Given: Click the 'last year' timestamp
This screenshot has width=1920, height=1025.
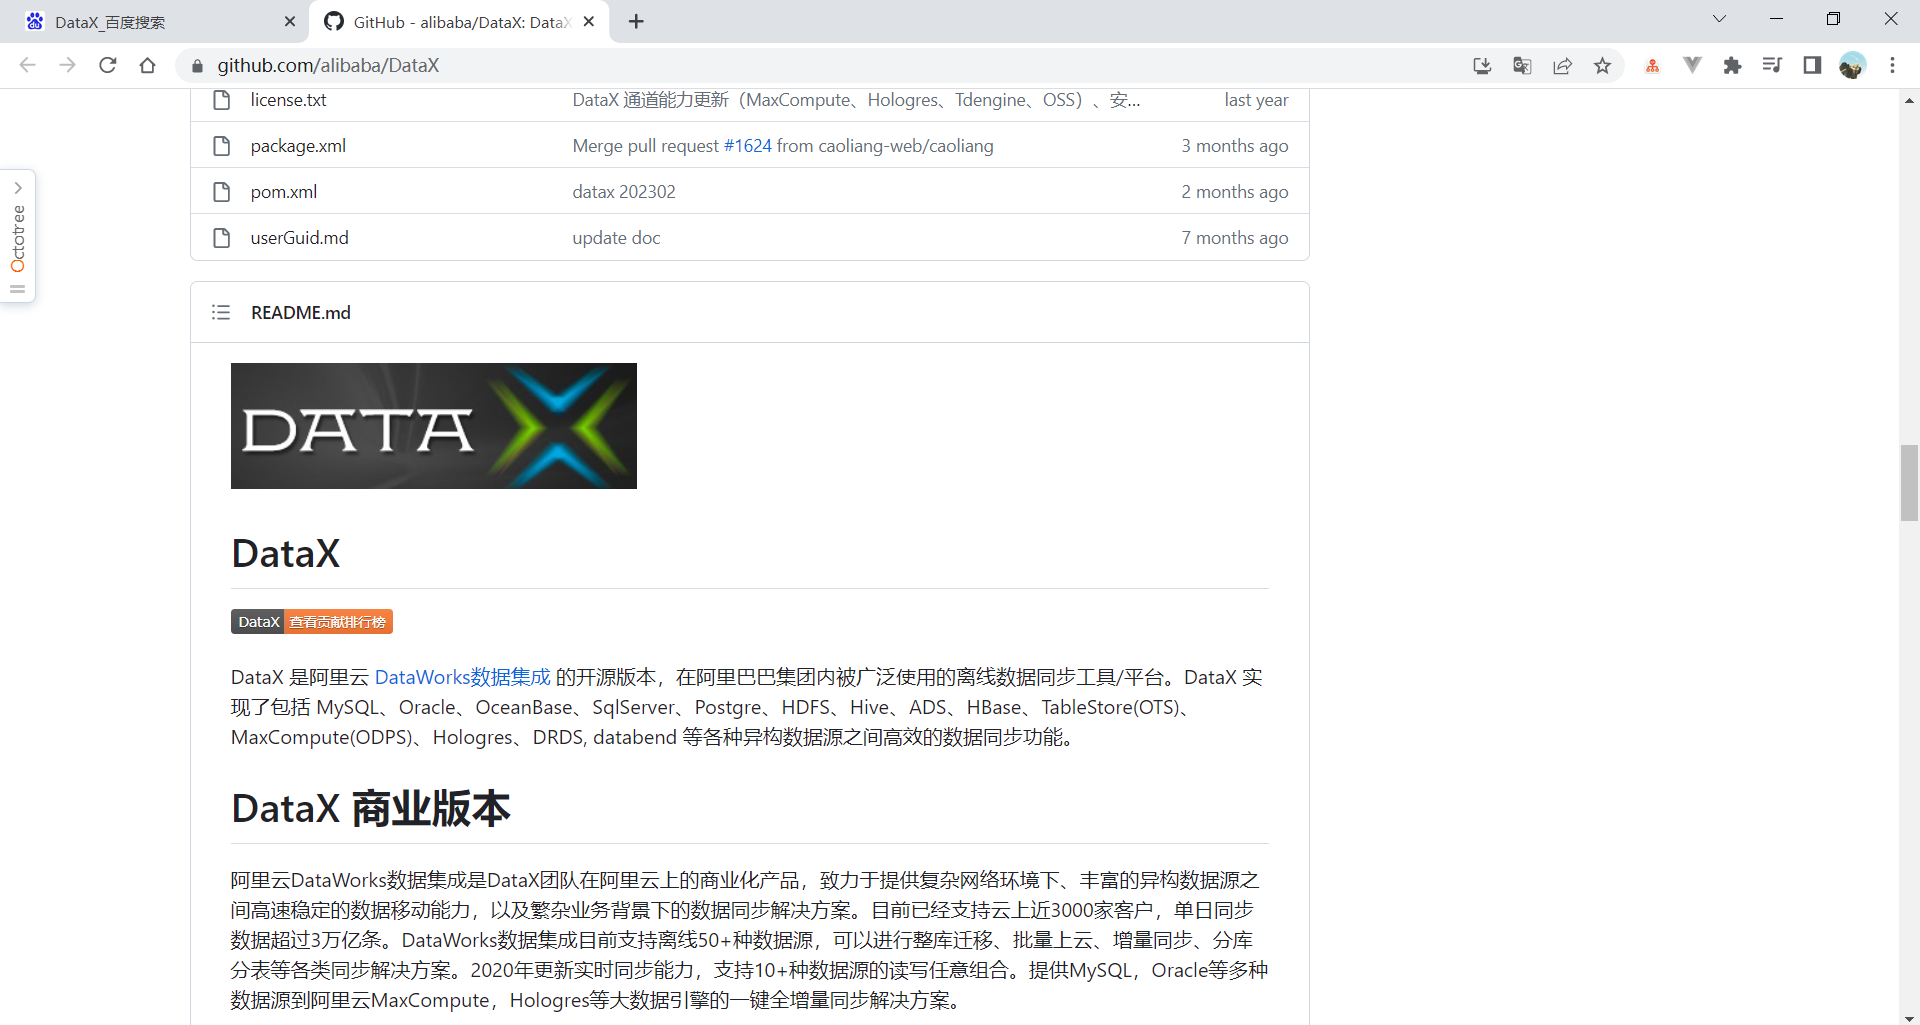Looking at the screenshot, I should pyautogui.click(x=1256, y=100).
